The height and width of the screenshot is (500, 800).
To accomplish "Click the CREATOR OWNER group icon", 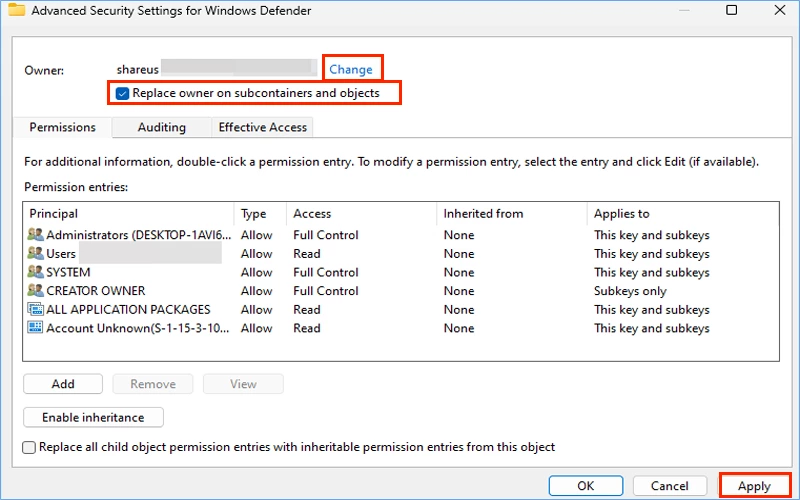I will 35,290.
